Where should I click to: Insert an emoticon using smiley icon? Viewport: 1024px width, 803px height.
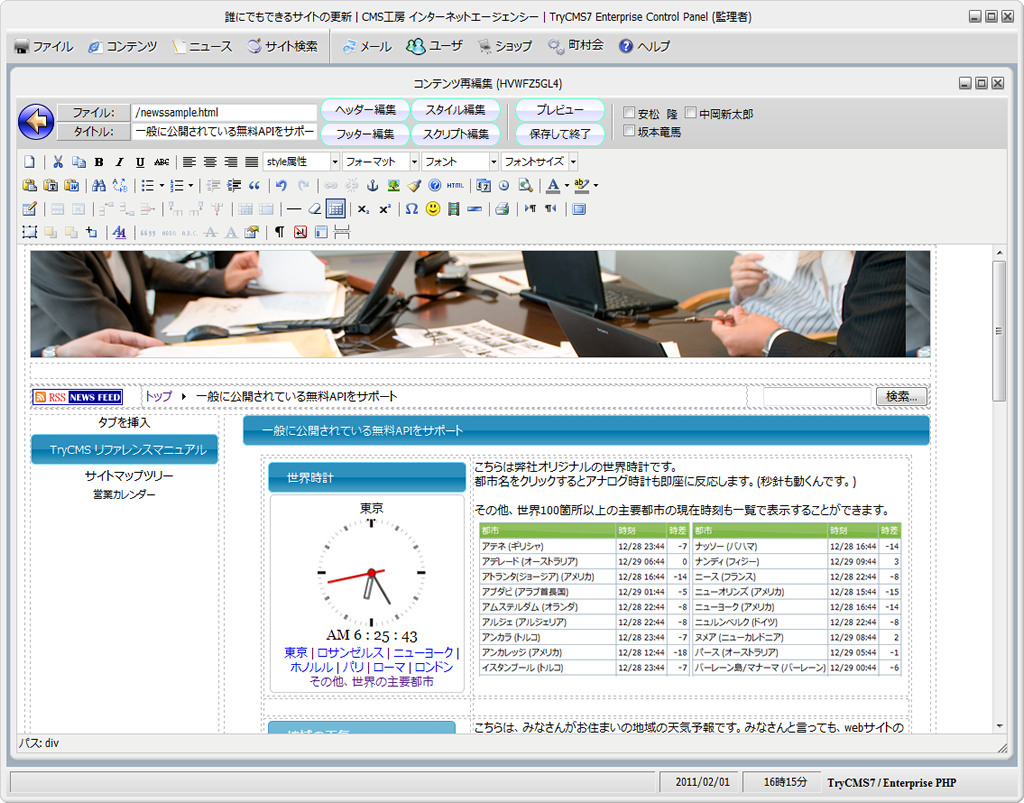pyautogui.click(x=433, y=209)
